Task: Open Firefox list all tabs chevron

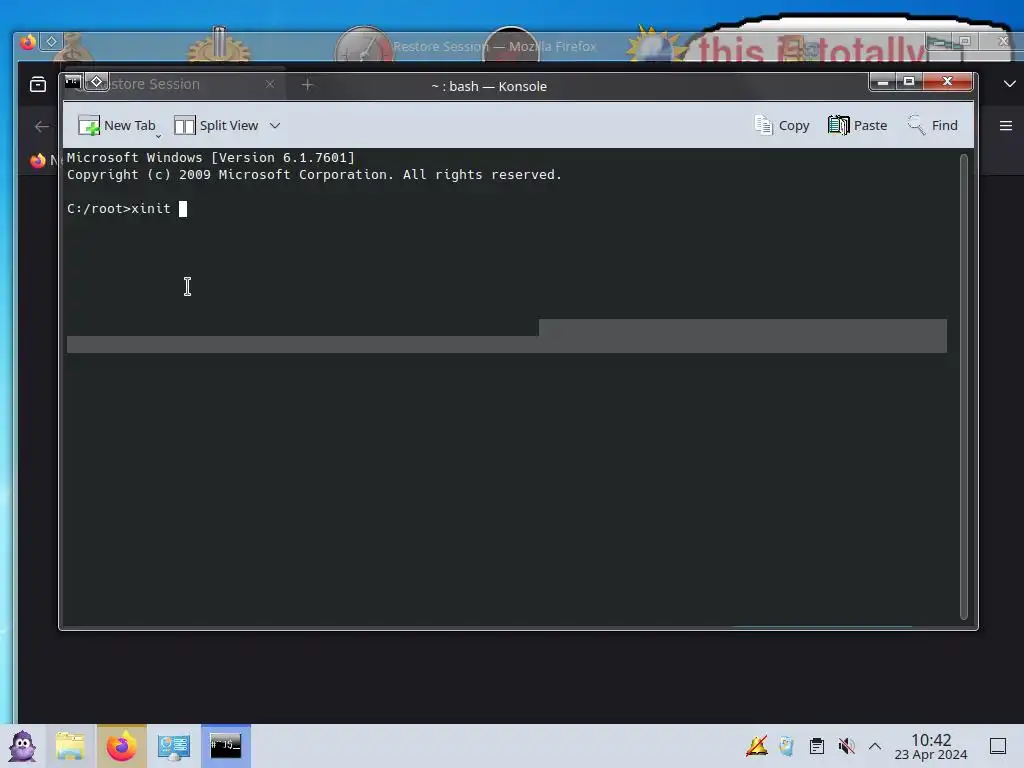Action: (x=1010, y=84)
